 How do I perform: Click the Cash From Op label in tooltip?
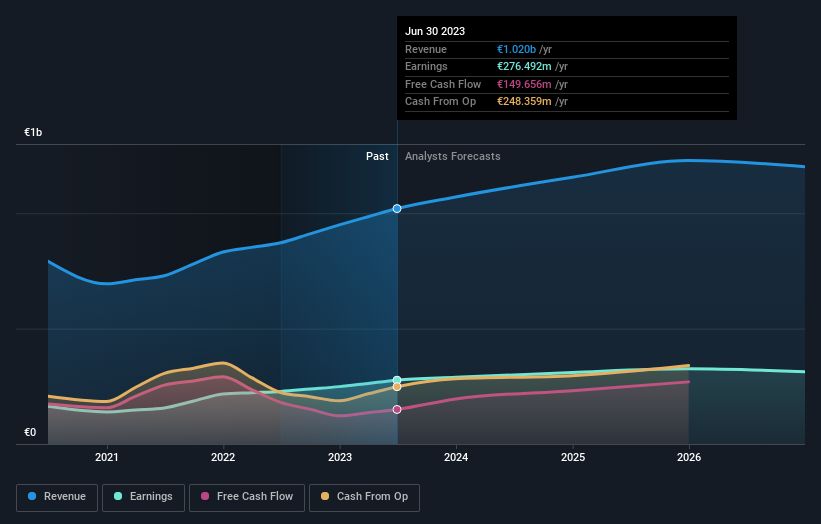tap(440, 102)
